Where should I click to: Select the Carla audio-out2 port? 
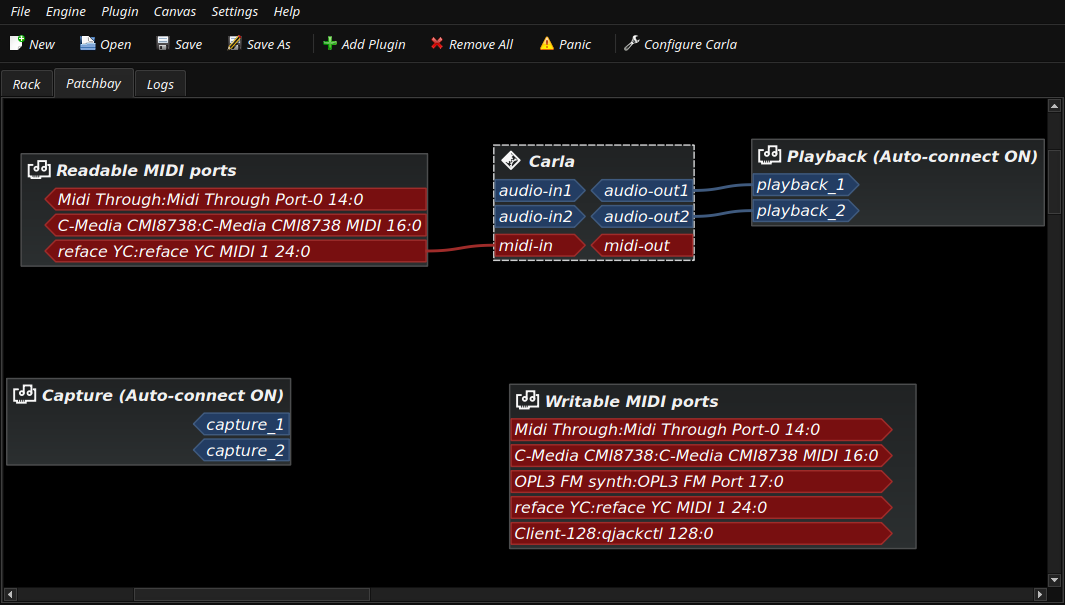(643, 217)
